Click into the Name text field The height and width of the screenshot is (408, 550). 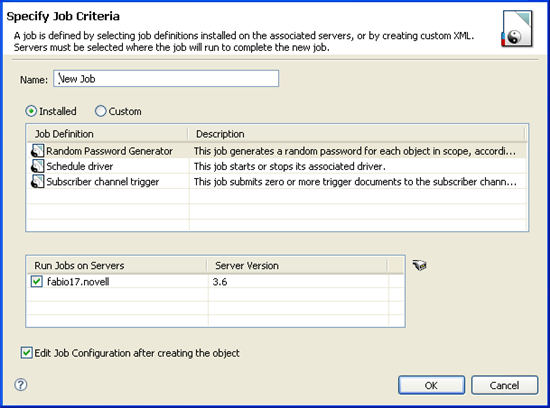pyautogui.click(x=166, y=79)
